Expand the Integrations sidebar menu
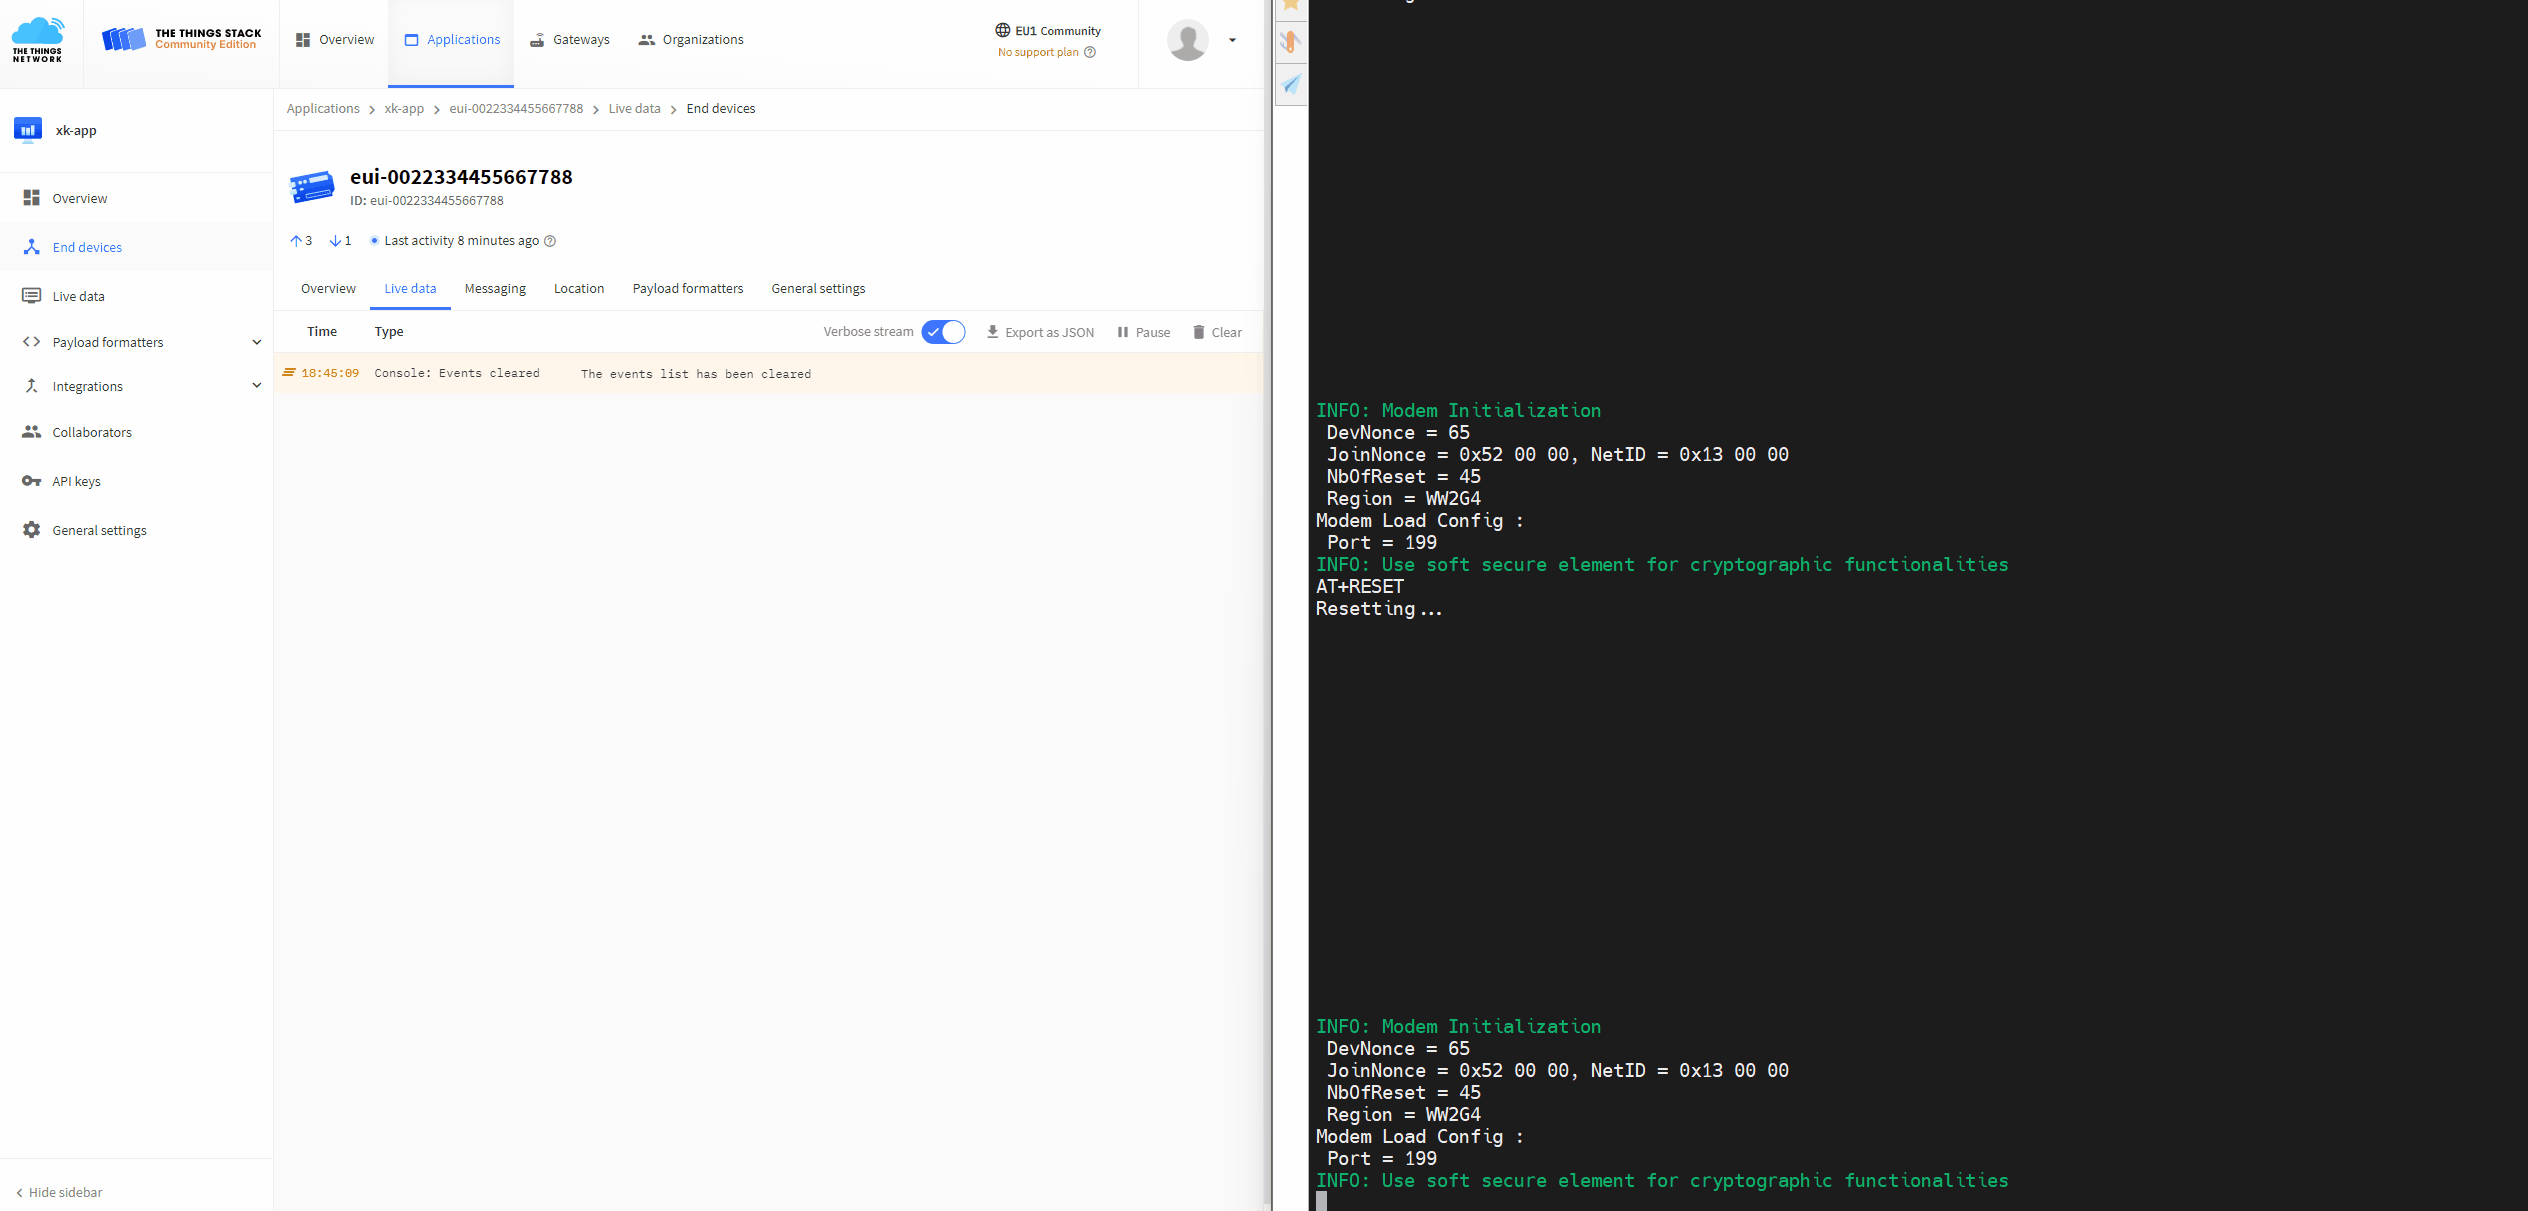2528x1211 pixels. (257, 386)
